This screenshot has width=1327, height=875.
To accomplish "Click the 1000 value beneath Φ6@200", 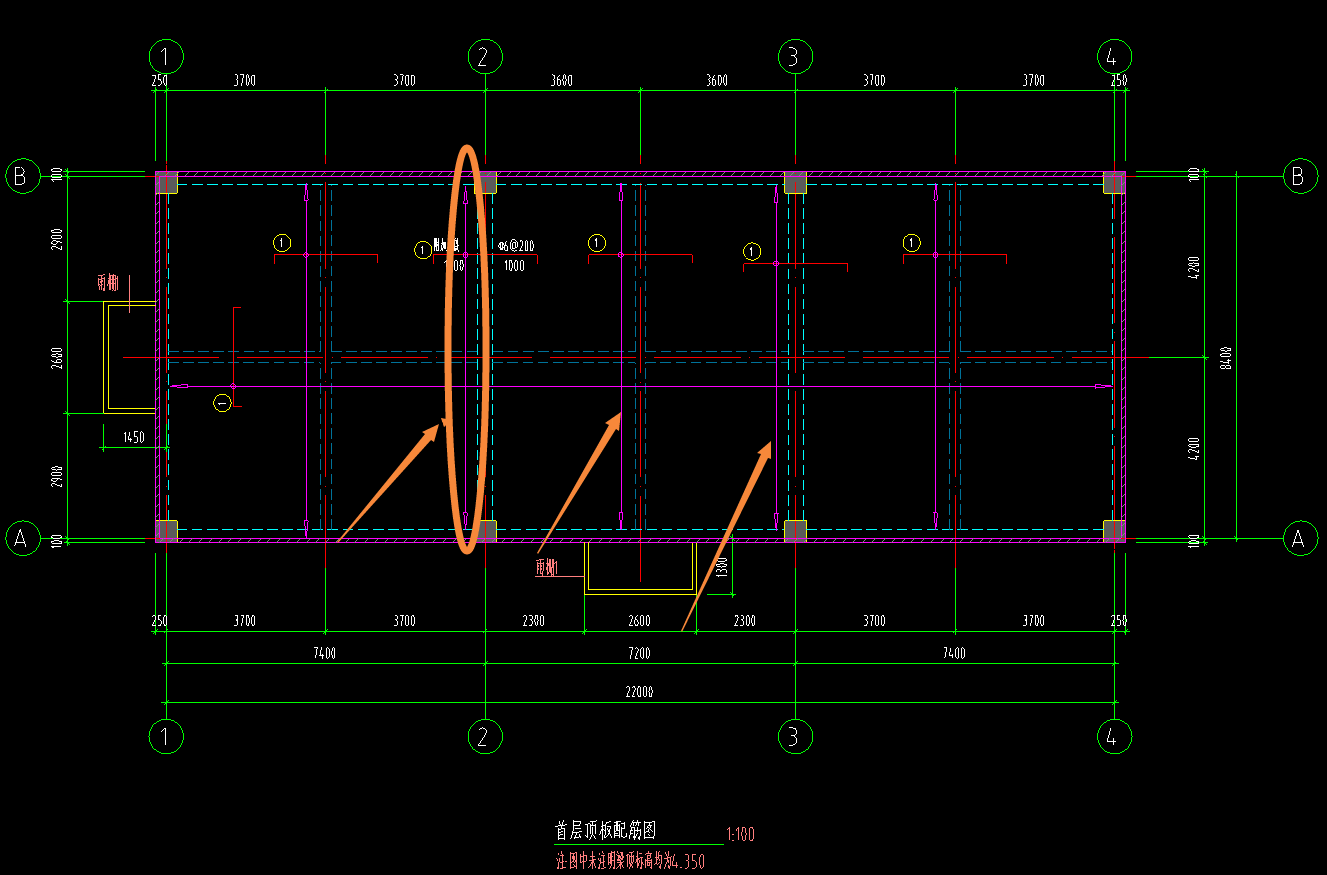I will point(514,266).
